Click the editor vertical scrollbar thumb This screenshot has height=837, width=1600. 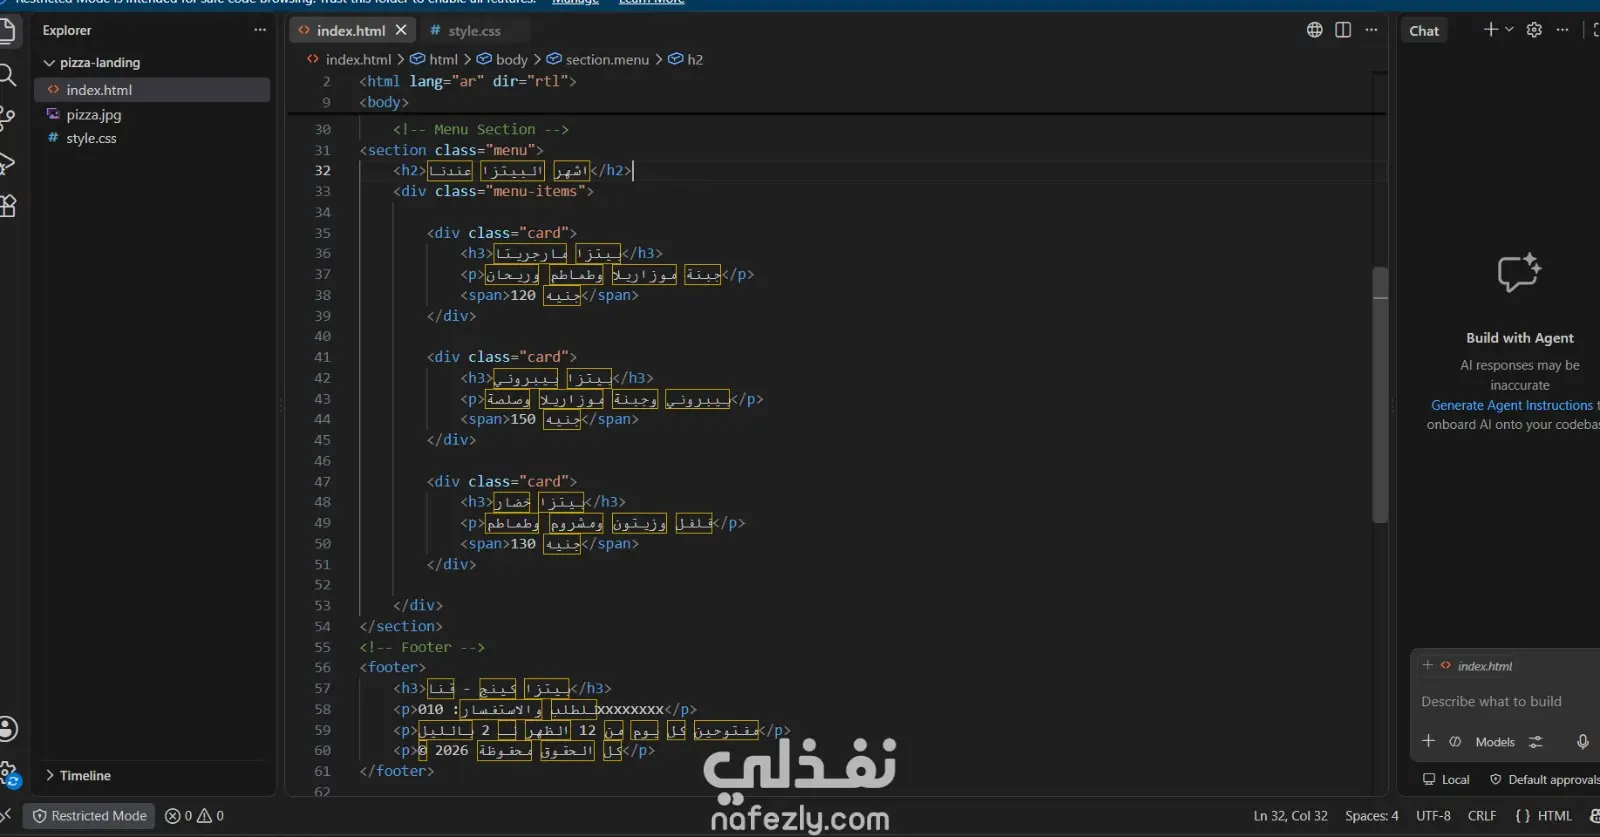coord(1380,395)
